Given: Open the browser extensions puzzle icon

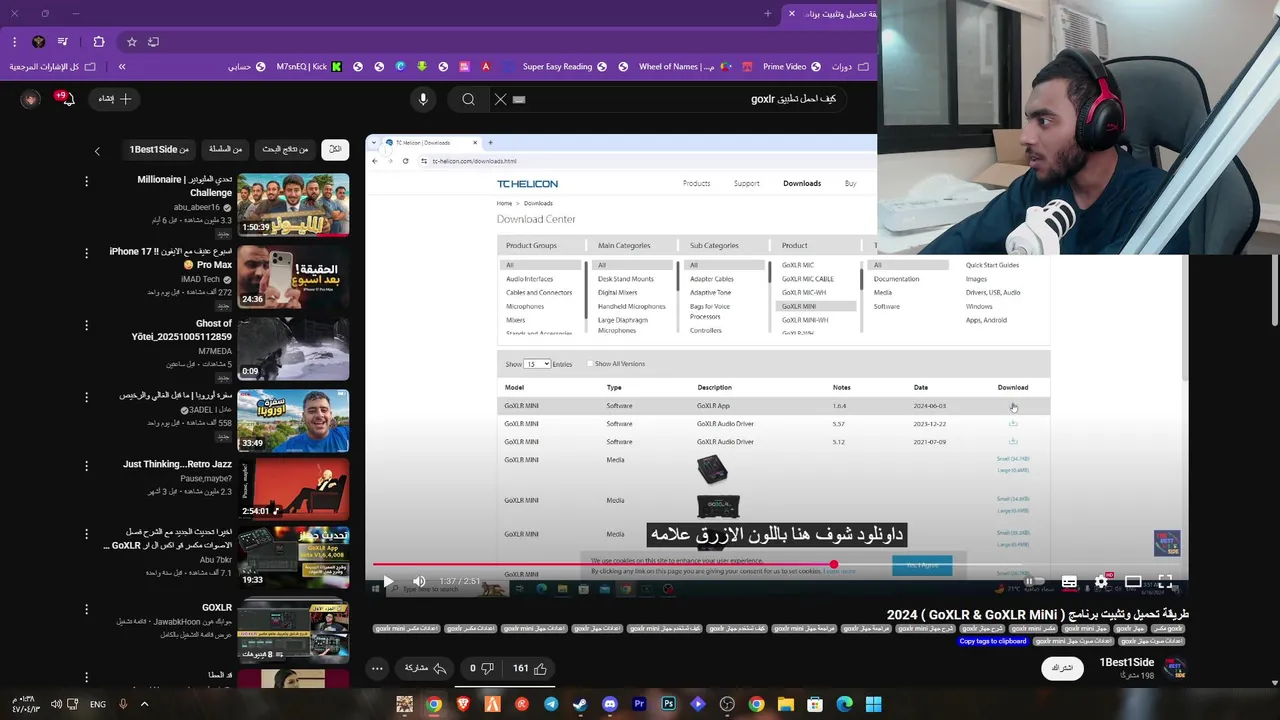Looking at the screenshot, I should 98,42.
